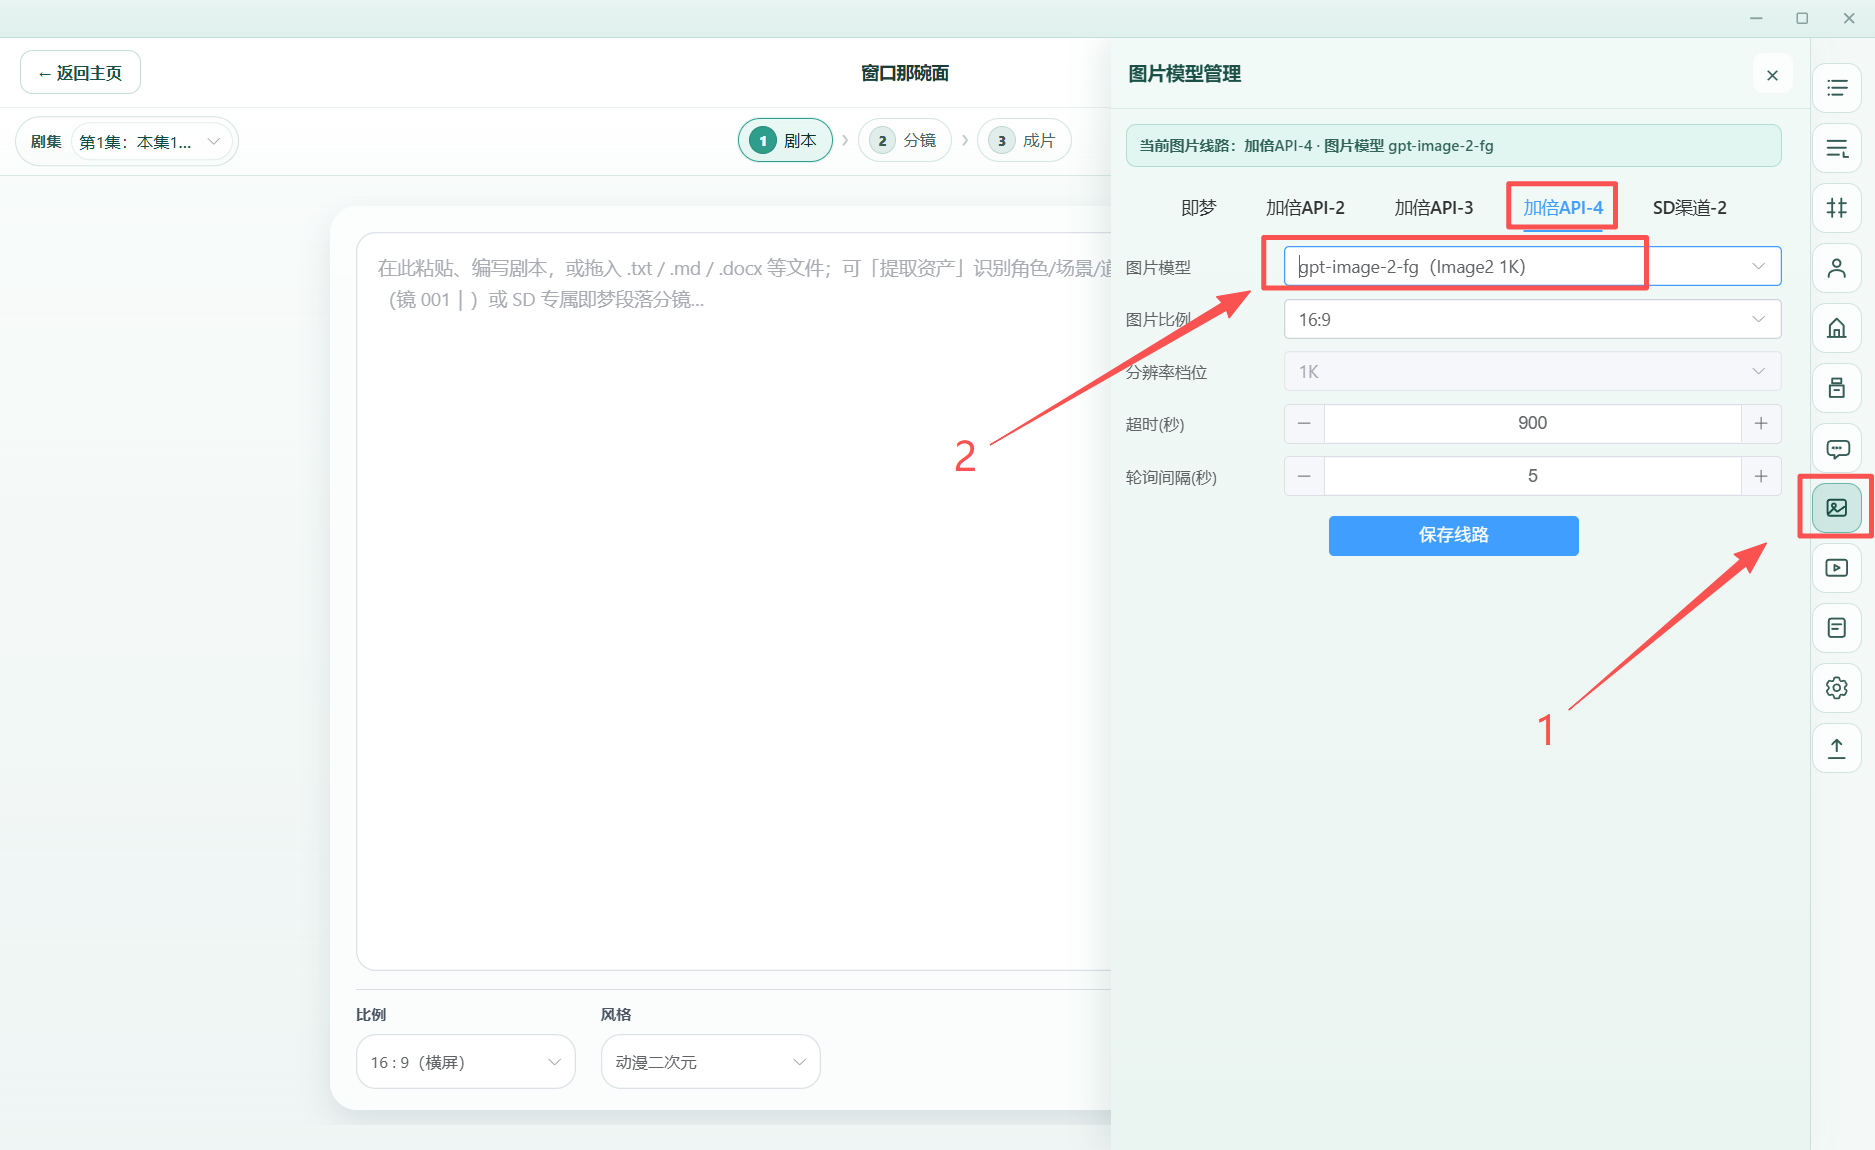Increase the 超时(秒) value with plus

[1761, 424]
